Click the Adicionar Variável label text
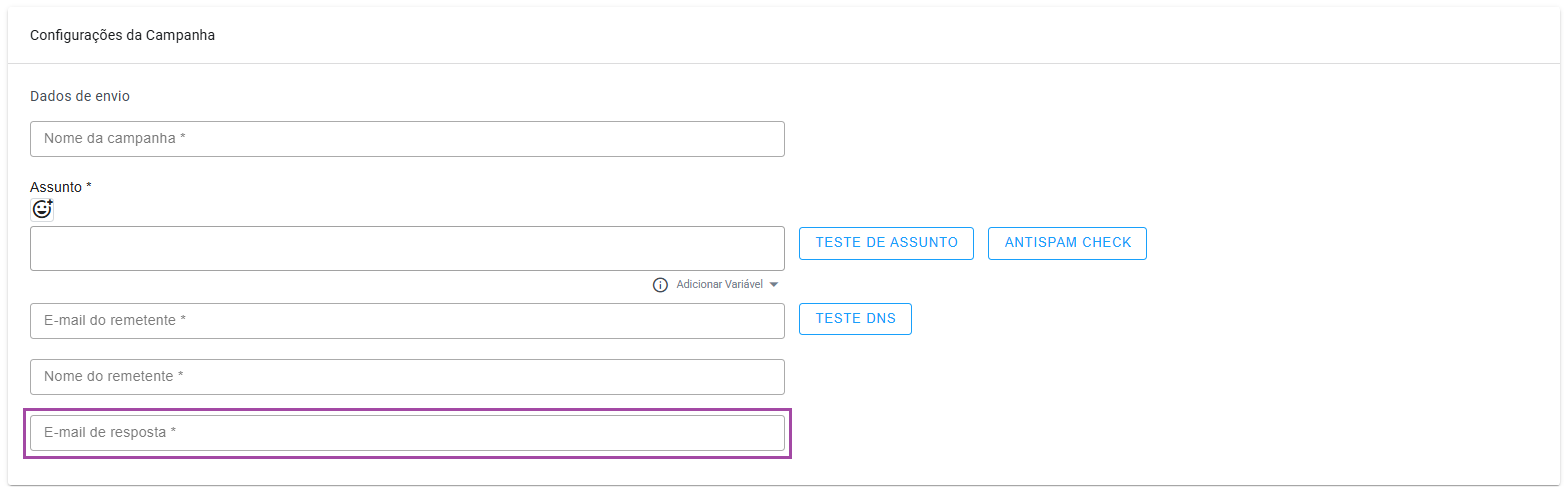This screenshot has width=1564, height=487. [719, 285]
